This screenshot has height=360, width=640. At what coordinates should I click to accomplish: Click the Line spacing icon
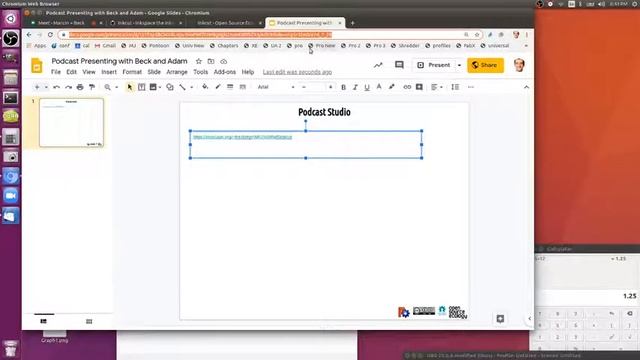click(455, 87)
